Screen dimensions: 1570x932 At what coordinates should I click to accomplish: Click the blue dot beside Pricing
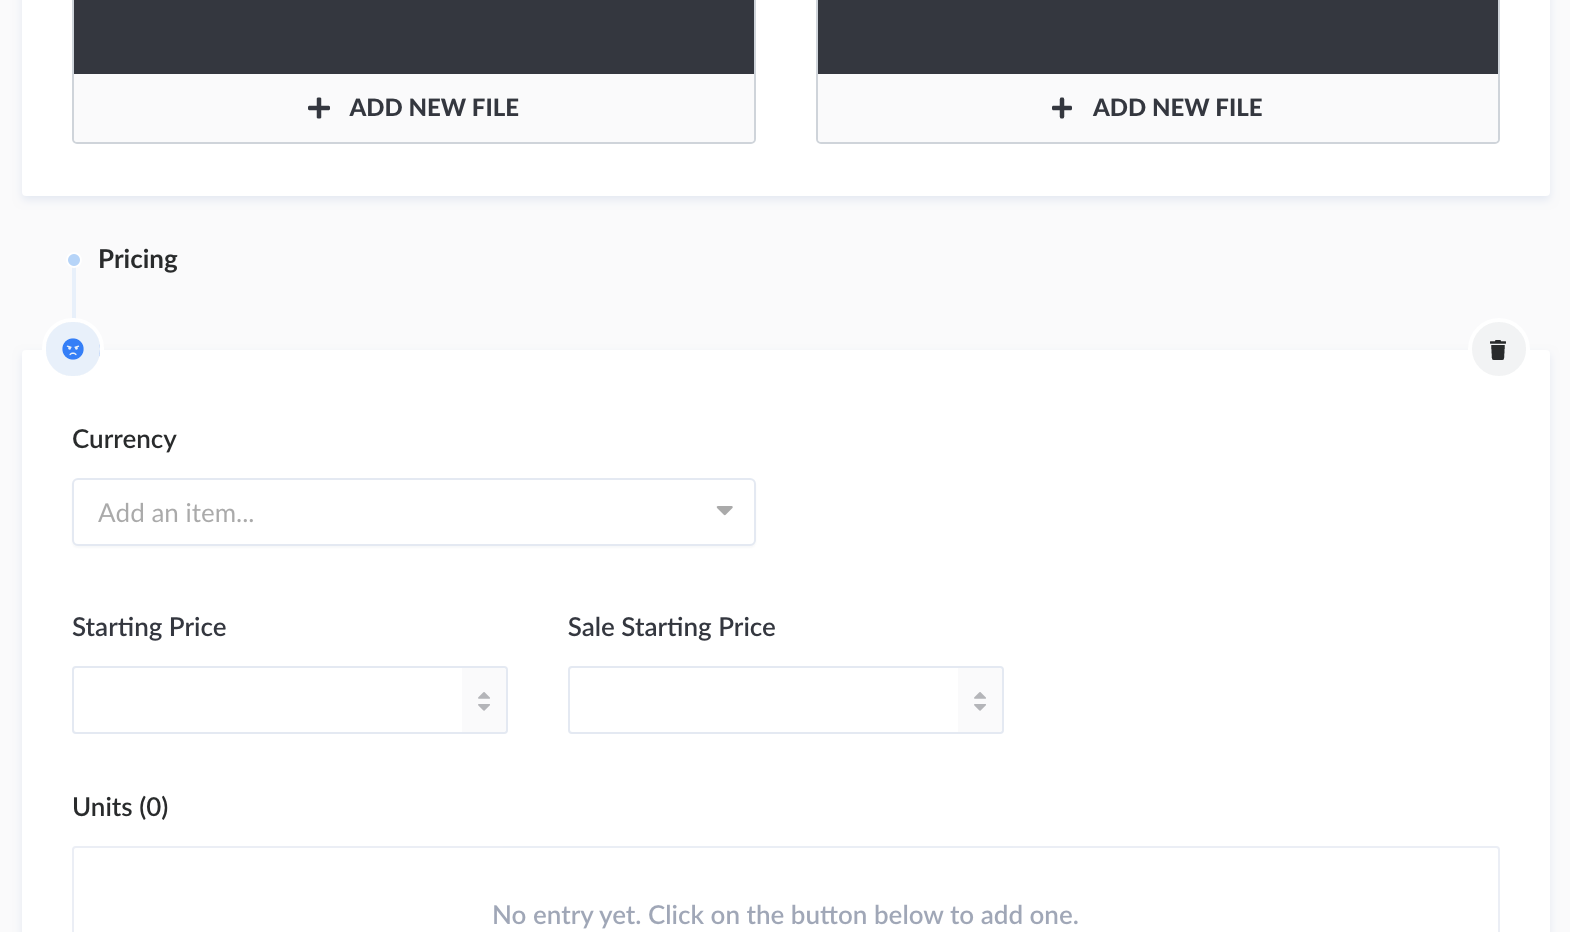pyautogui.click(x=73, y=259)
